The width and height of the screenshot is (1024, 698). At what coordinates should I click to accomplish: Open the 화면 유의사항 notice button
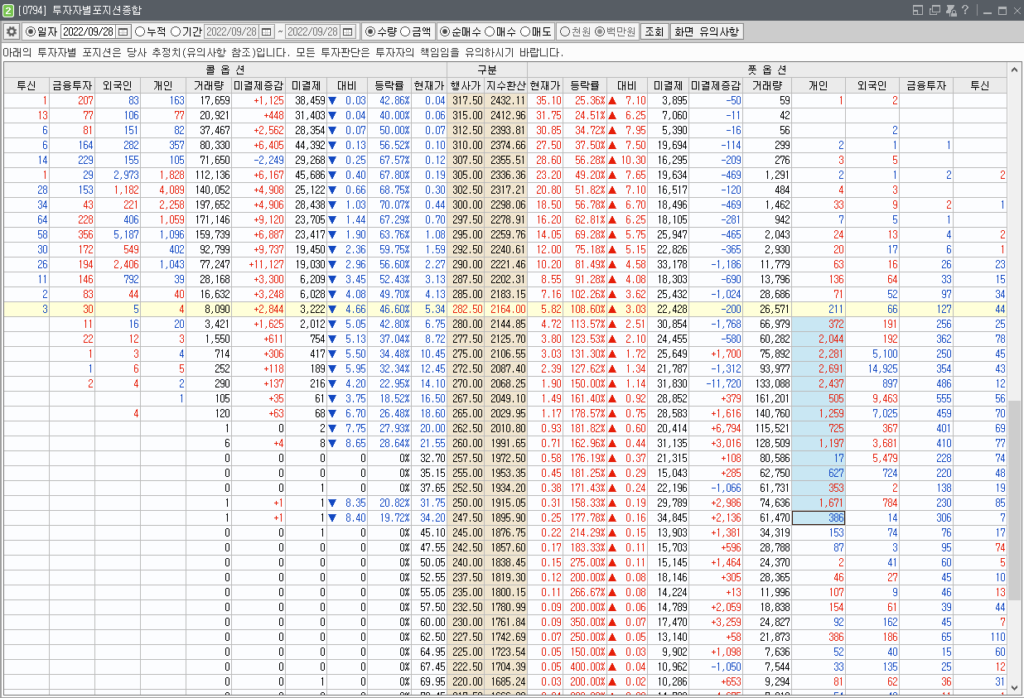(x=706, y=32)
